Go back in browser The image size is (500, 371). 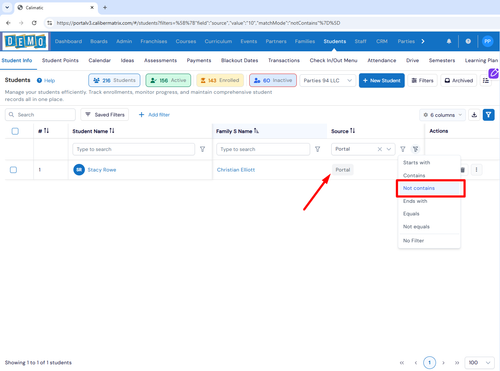pyautogui.click(x=8, y=23)
